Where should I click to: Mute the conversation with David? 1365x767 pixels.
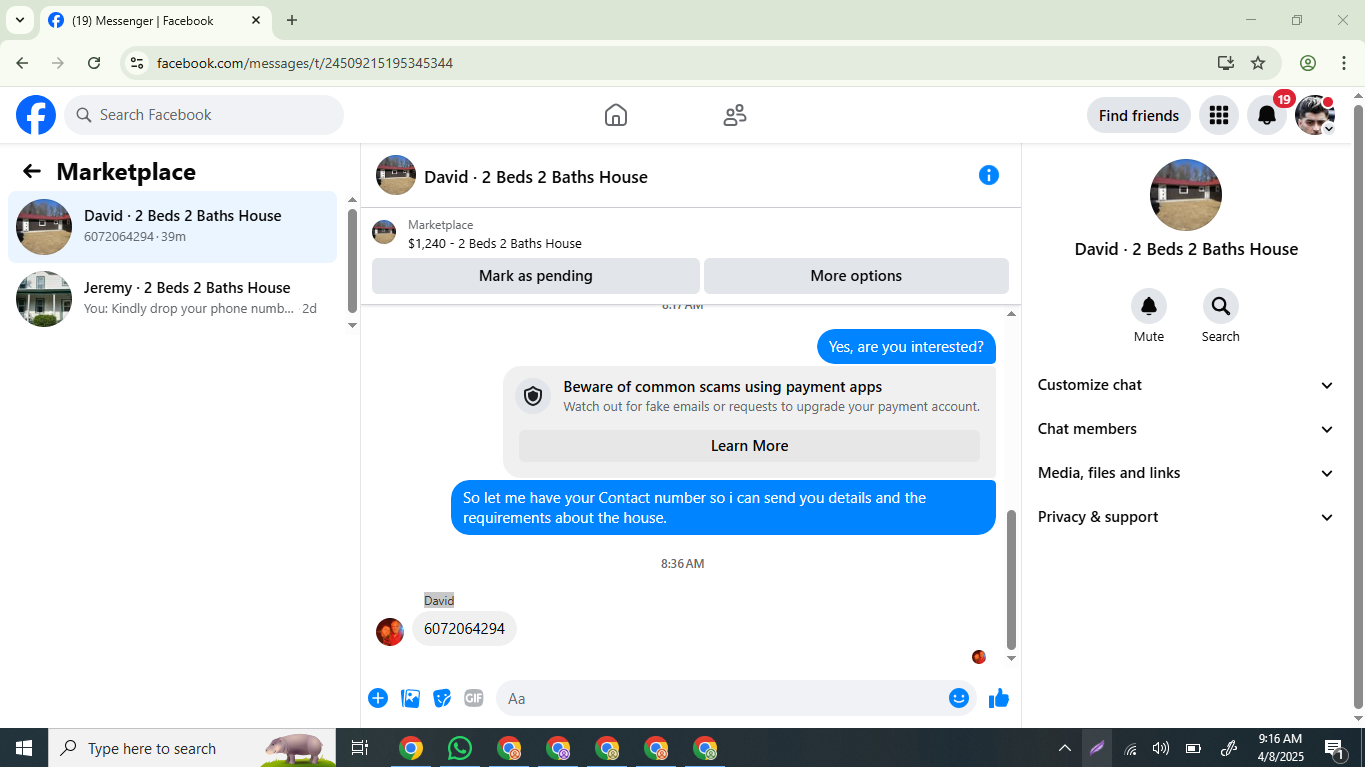[x=1149, y=306]
